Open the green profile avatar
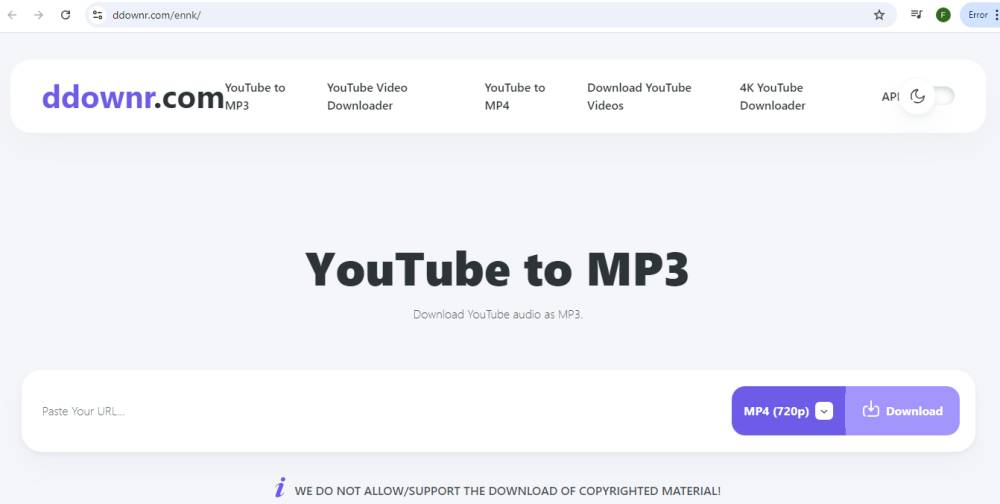 [943, 15]
